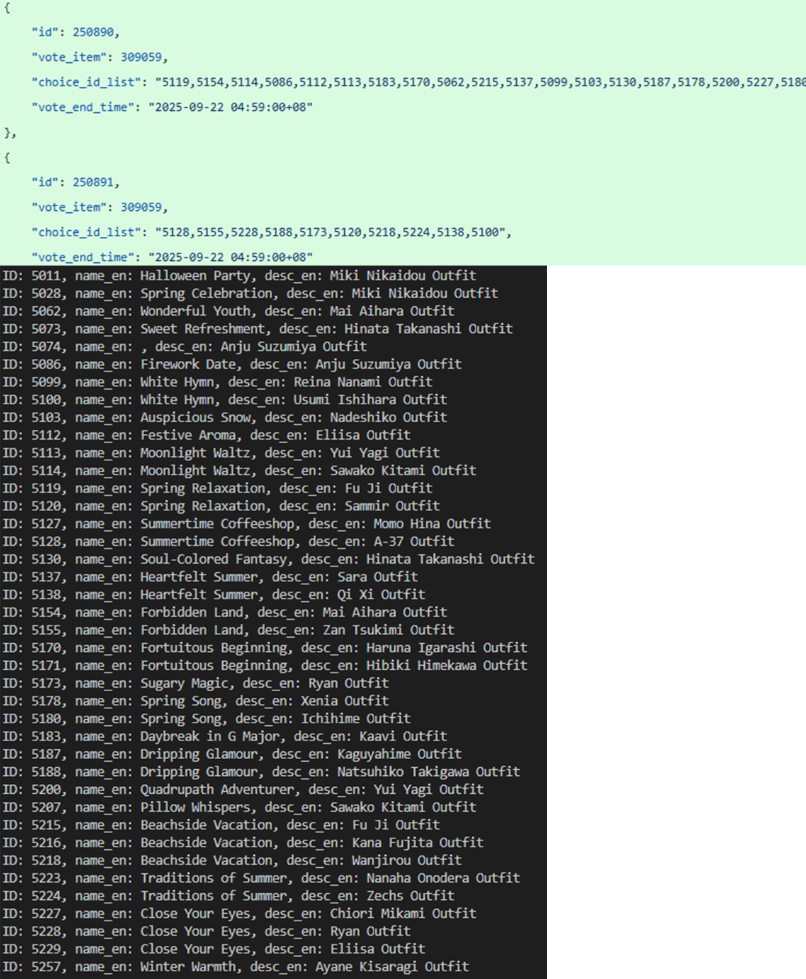Image resolution: width=806 pixels, height=979 pixels.
Task: Select Traditions of Summer Zechs row
Action: click(229, 895)
